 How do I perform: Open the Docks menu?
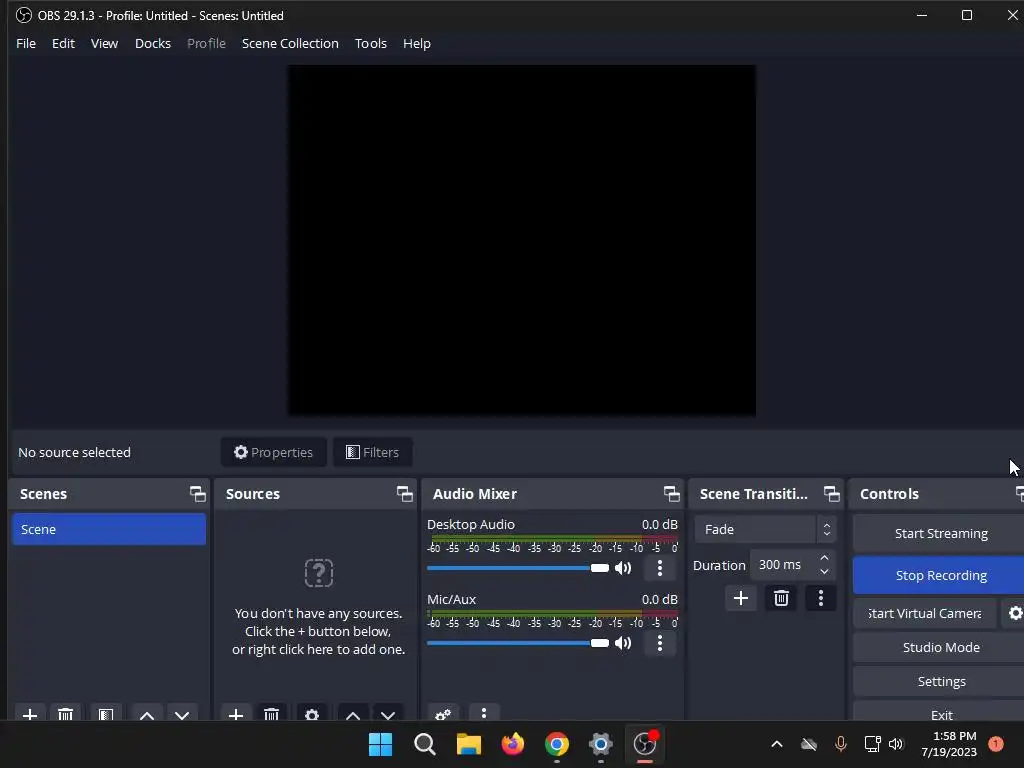pyautogui.click(x=153, y=43)
